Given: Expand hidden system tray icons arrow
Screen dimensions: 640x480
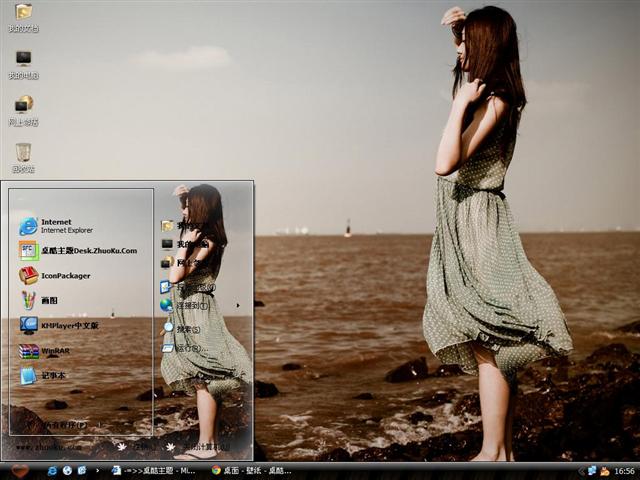Looking at the screenshot, I should (x=582, y=470).
